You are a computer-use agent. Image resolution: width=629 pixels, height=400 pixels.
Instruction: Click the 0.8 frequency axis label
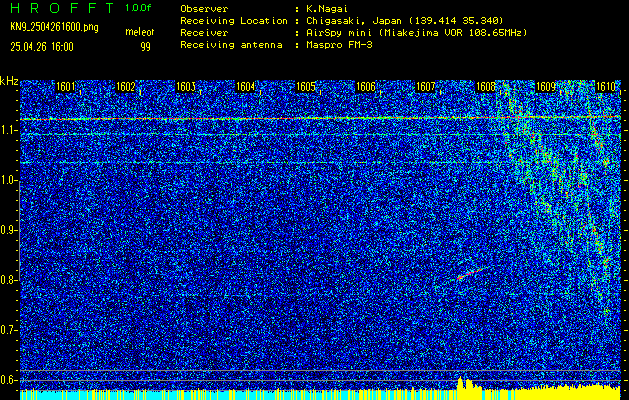click(x=7, y=280)
